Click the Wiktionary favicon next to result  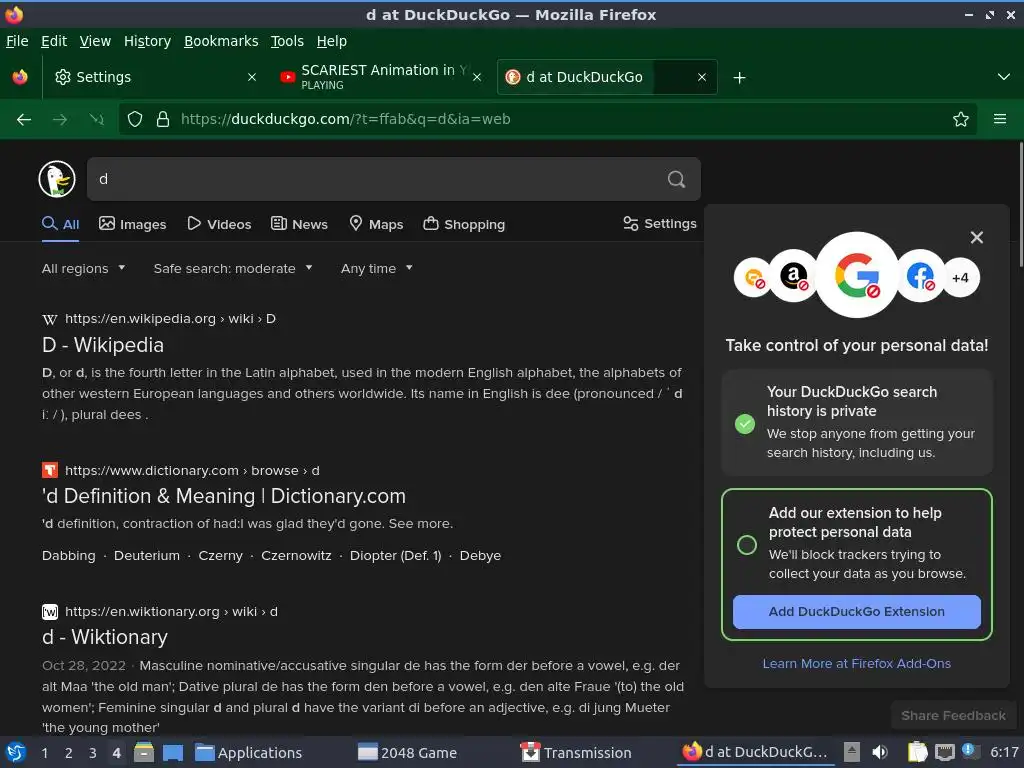tap(50, 612)
